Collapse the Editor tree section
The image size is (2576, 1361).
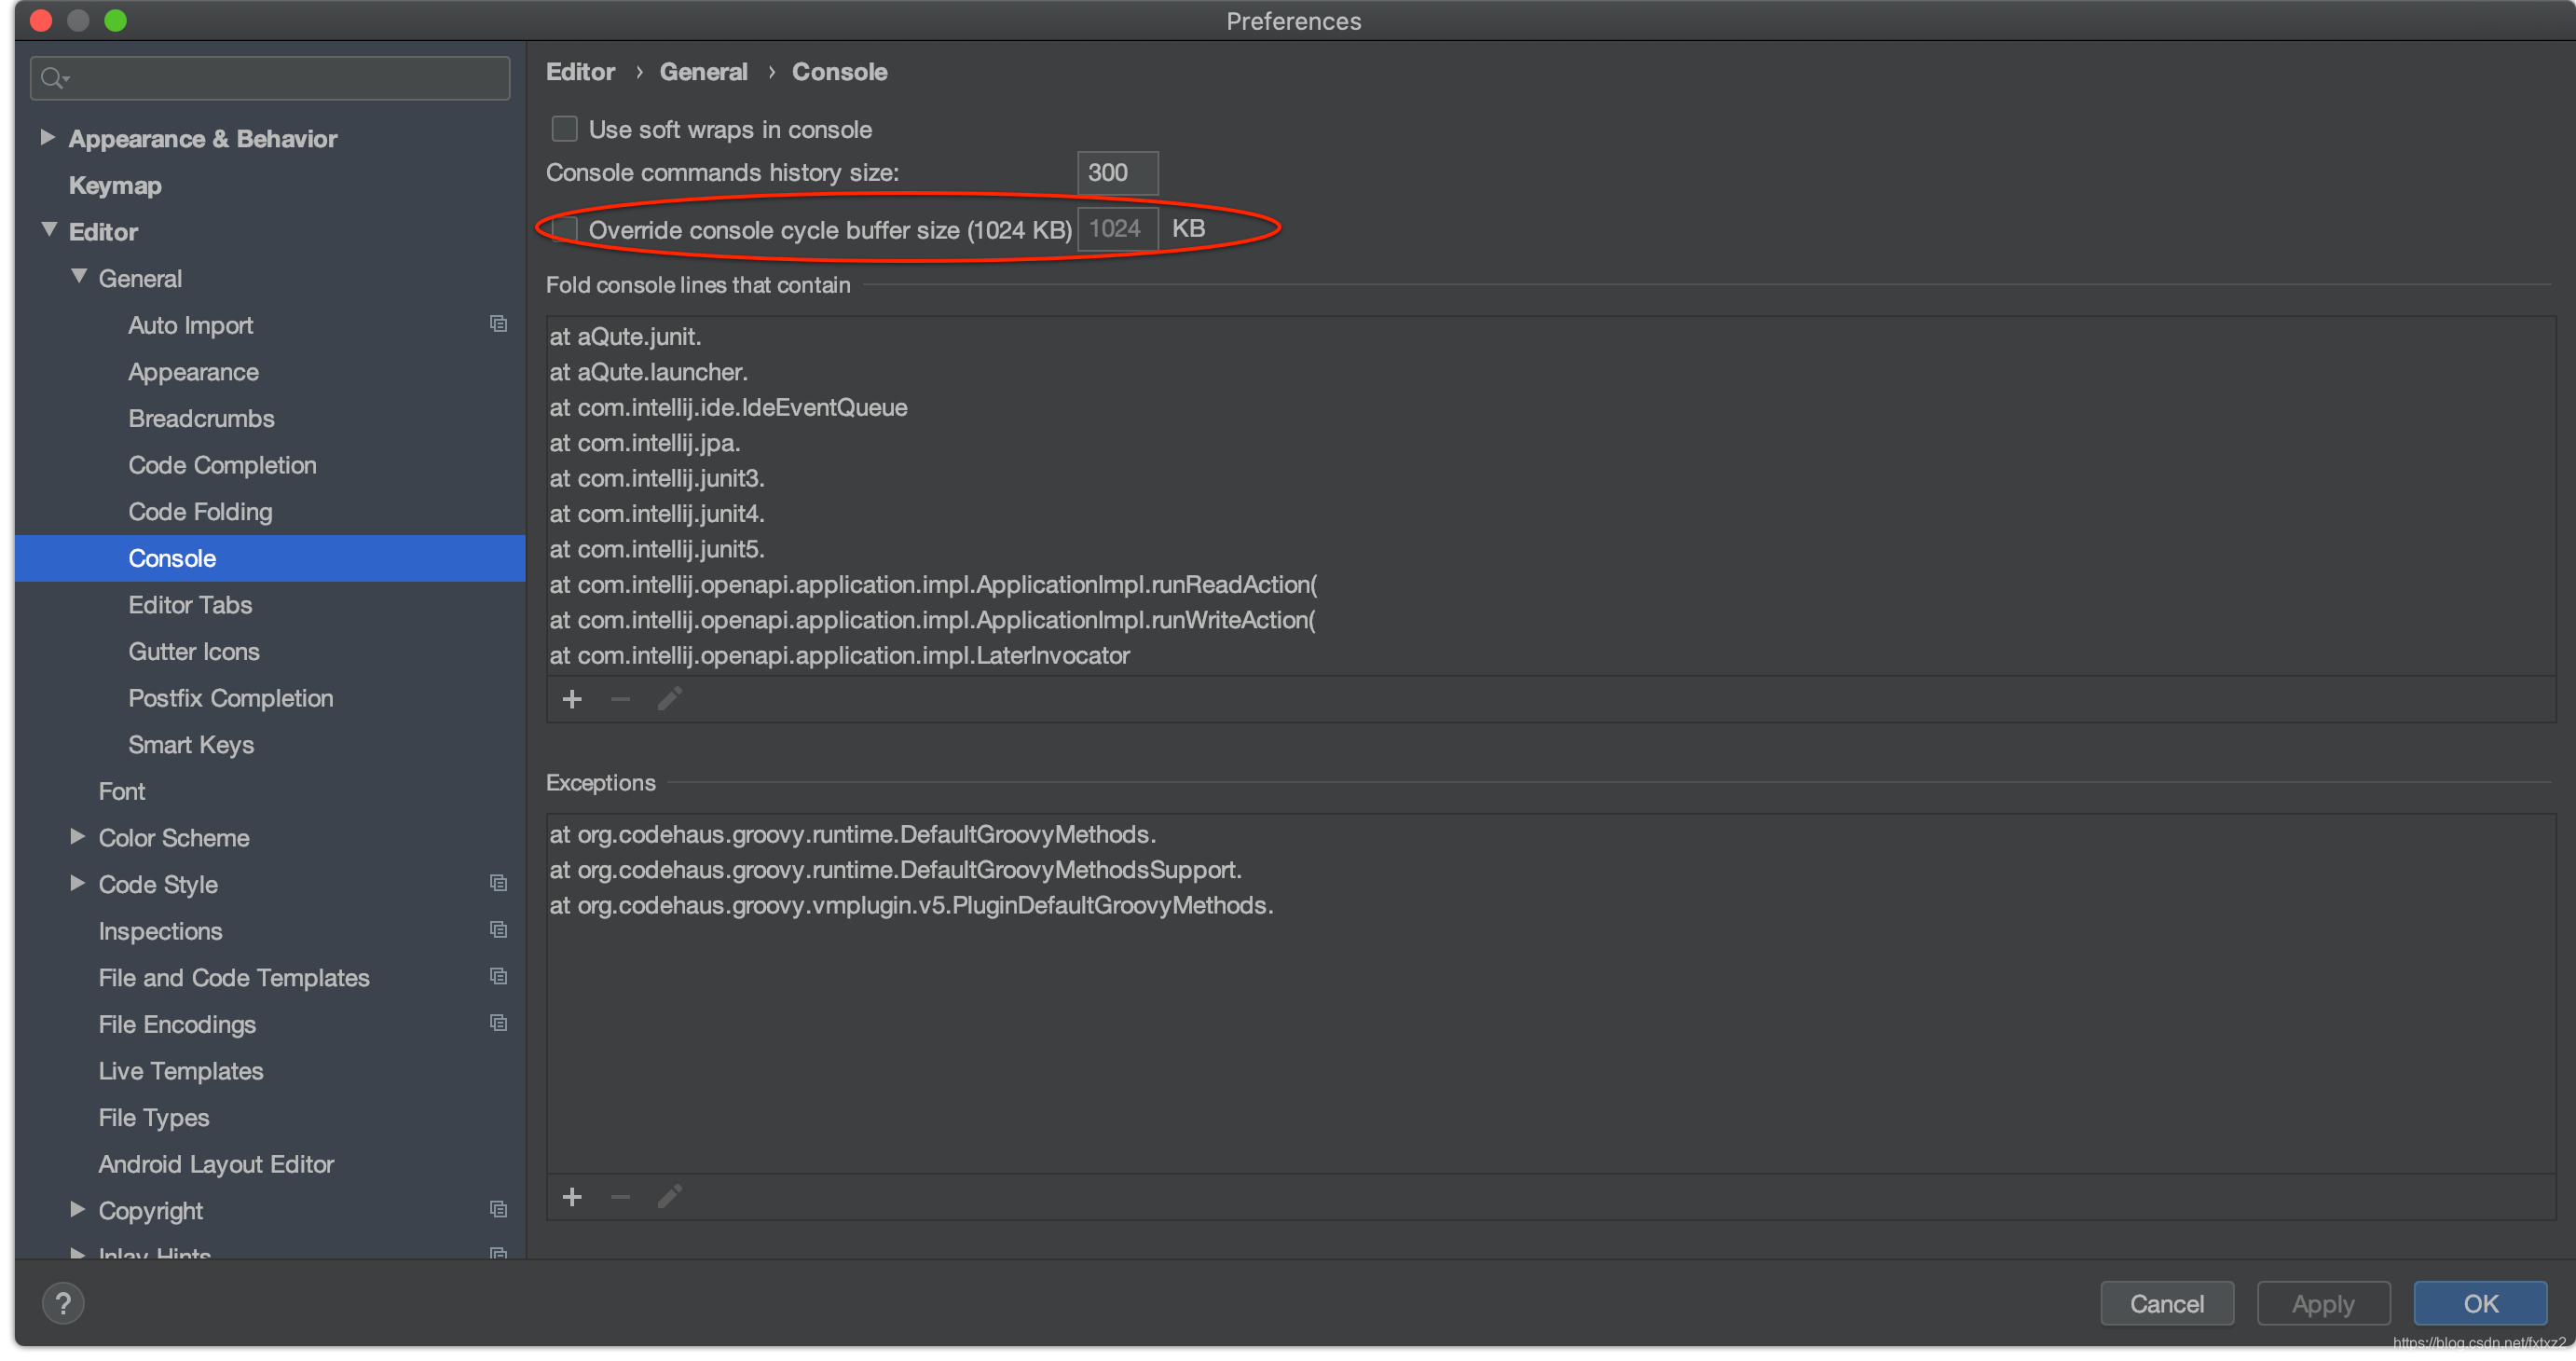pyautogui.click(x=49, y=231)
